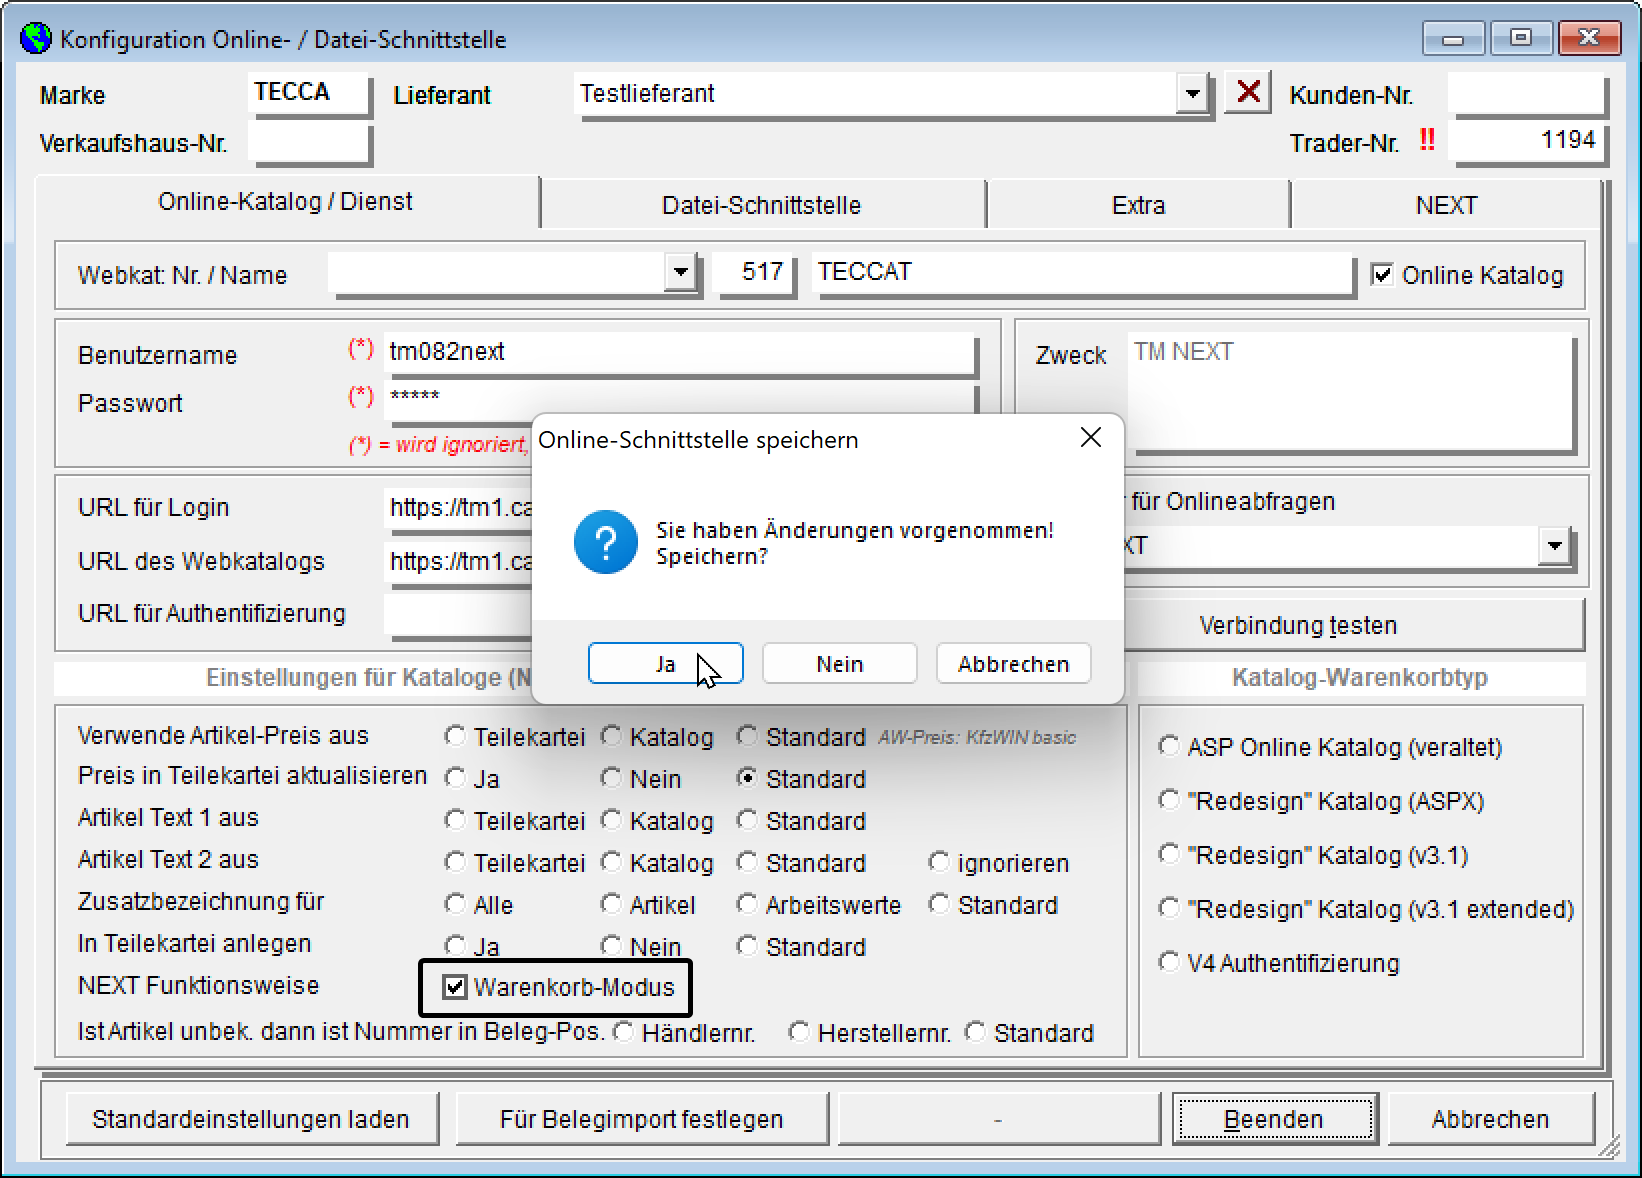Click the Benutzername field tm082next
Image resolution: width=1642 pixels, height=1178 pixels.
(x=679, y=352)
